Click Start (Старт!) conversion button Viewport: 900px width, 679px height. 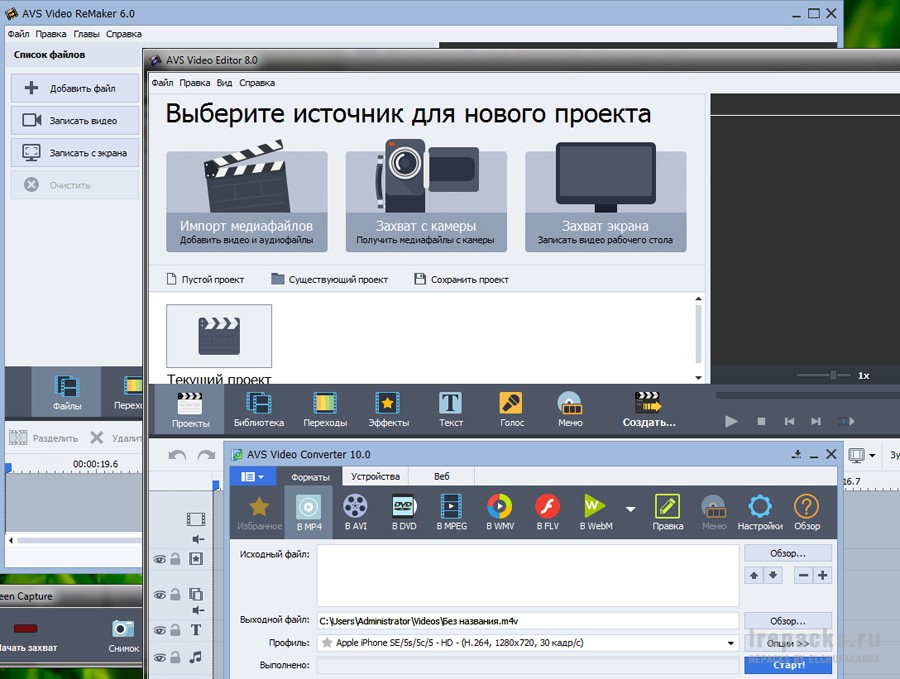(x=788, y=665)
